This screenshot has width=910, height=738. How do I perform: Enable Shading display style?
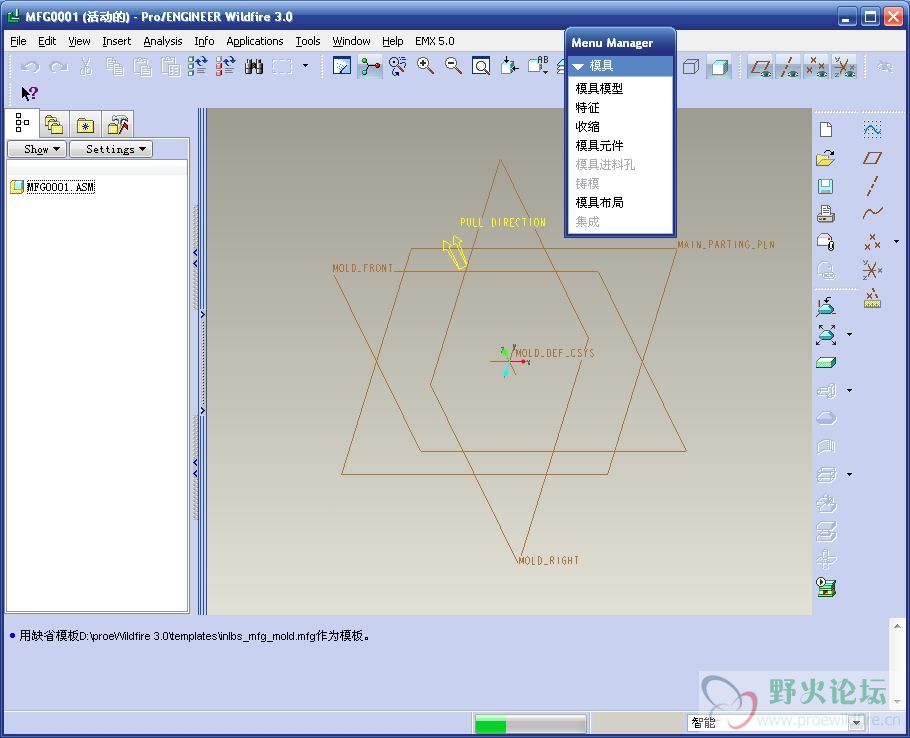click(719, 67)
